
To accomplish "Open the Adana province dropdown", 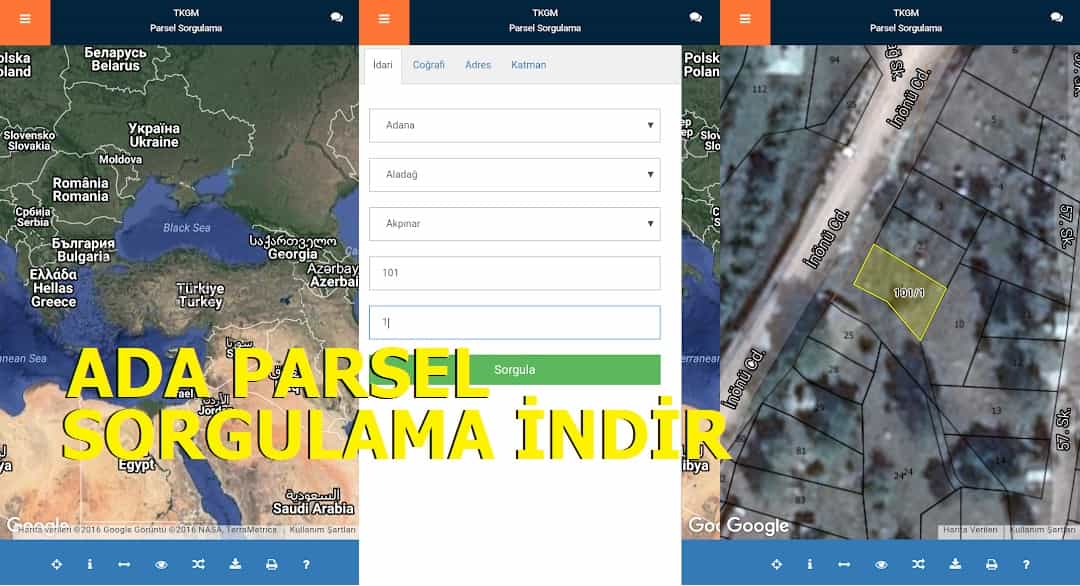I will click(514, 125).
